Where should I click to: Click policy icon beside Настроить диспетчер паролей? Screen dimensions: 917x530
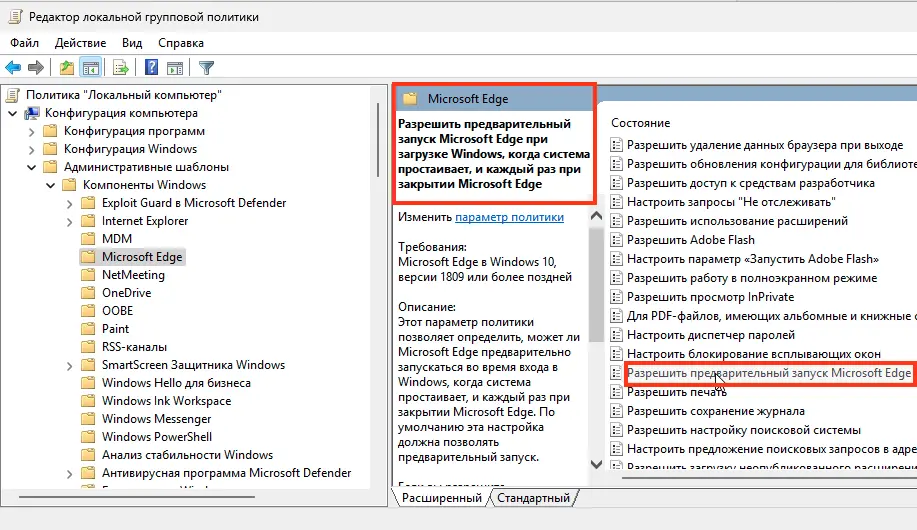pos(616,335)
